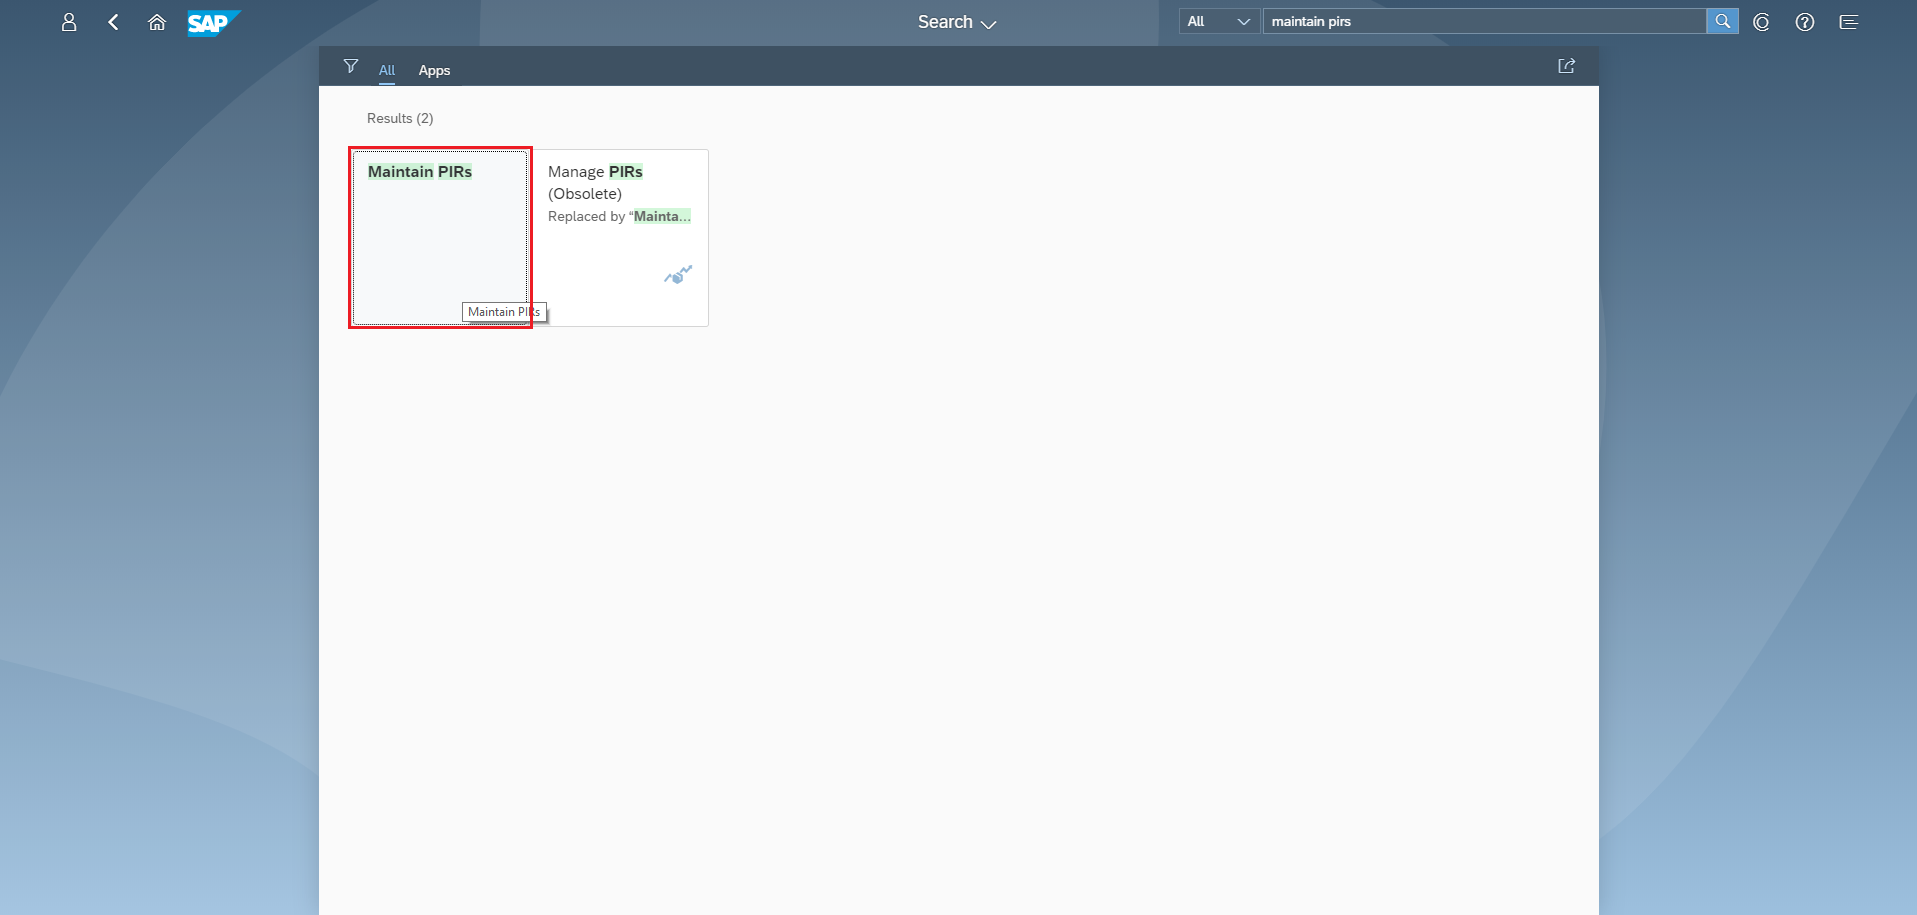Click the Results (2) text
Viewport: 1917px width, 915px height.
pos(400,118)
